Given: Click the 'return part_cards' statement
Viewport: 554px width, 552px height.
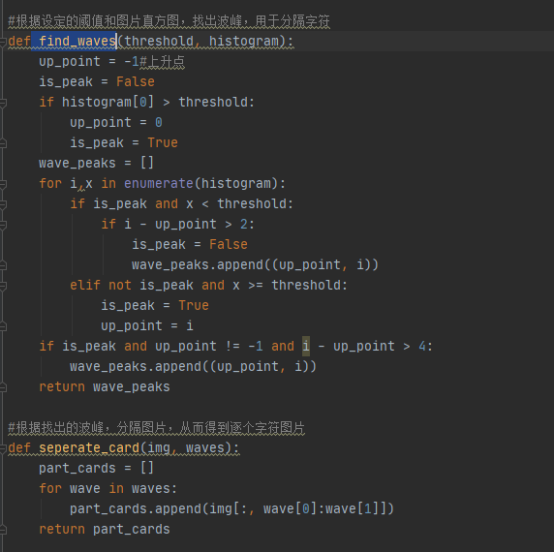Looking at the screenshot, I should pyautogui.click(x=104, y=529).
